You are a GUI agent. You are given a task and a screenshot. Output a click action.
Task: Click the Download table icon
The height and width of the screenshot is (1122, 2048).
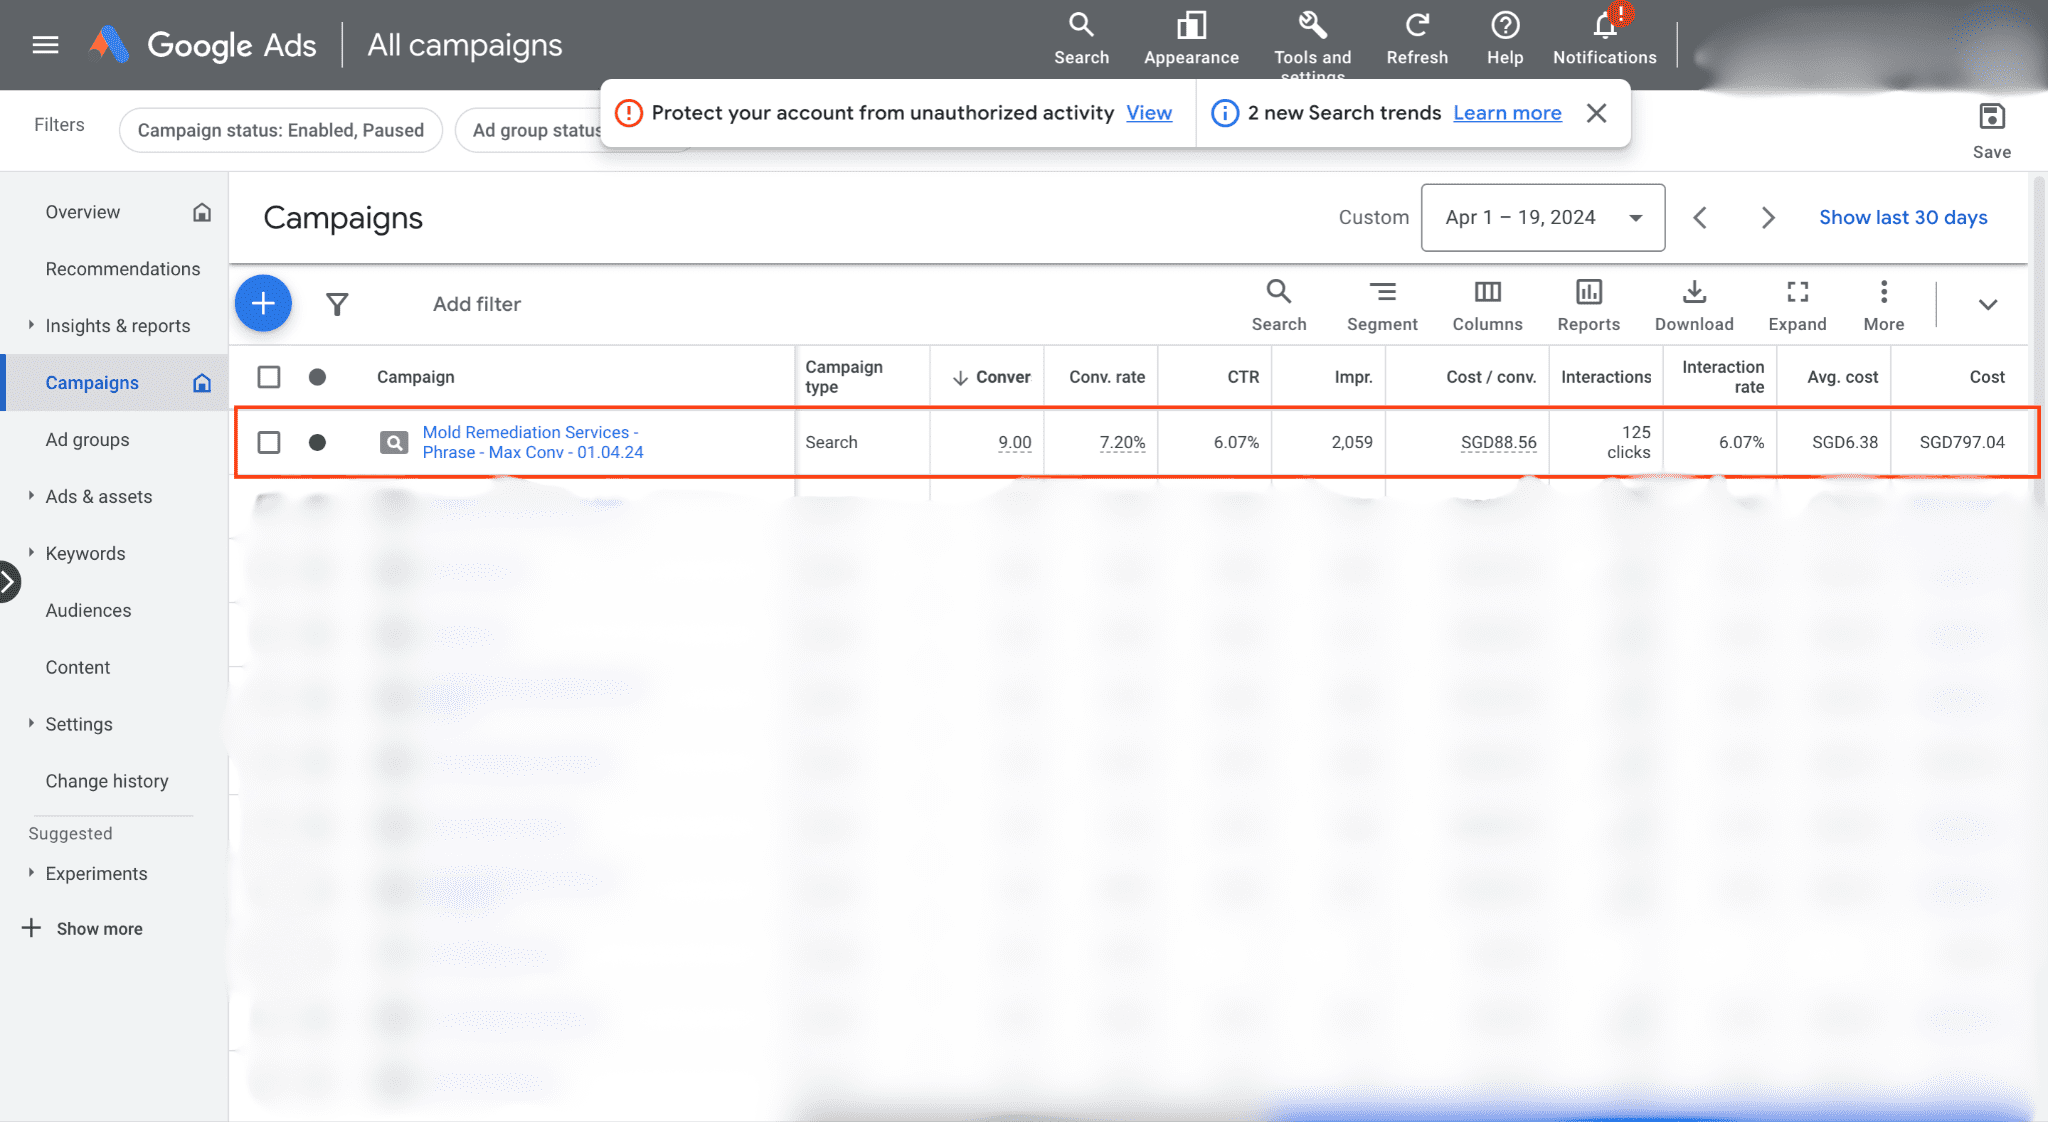(x=1693, y=293)
